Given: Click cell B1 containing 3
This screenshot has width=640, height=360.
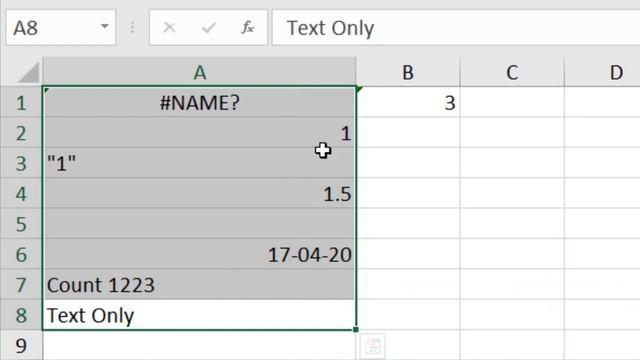Looking at the screenshot, I should (408, 102).
